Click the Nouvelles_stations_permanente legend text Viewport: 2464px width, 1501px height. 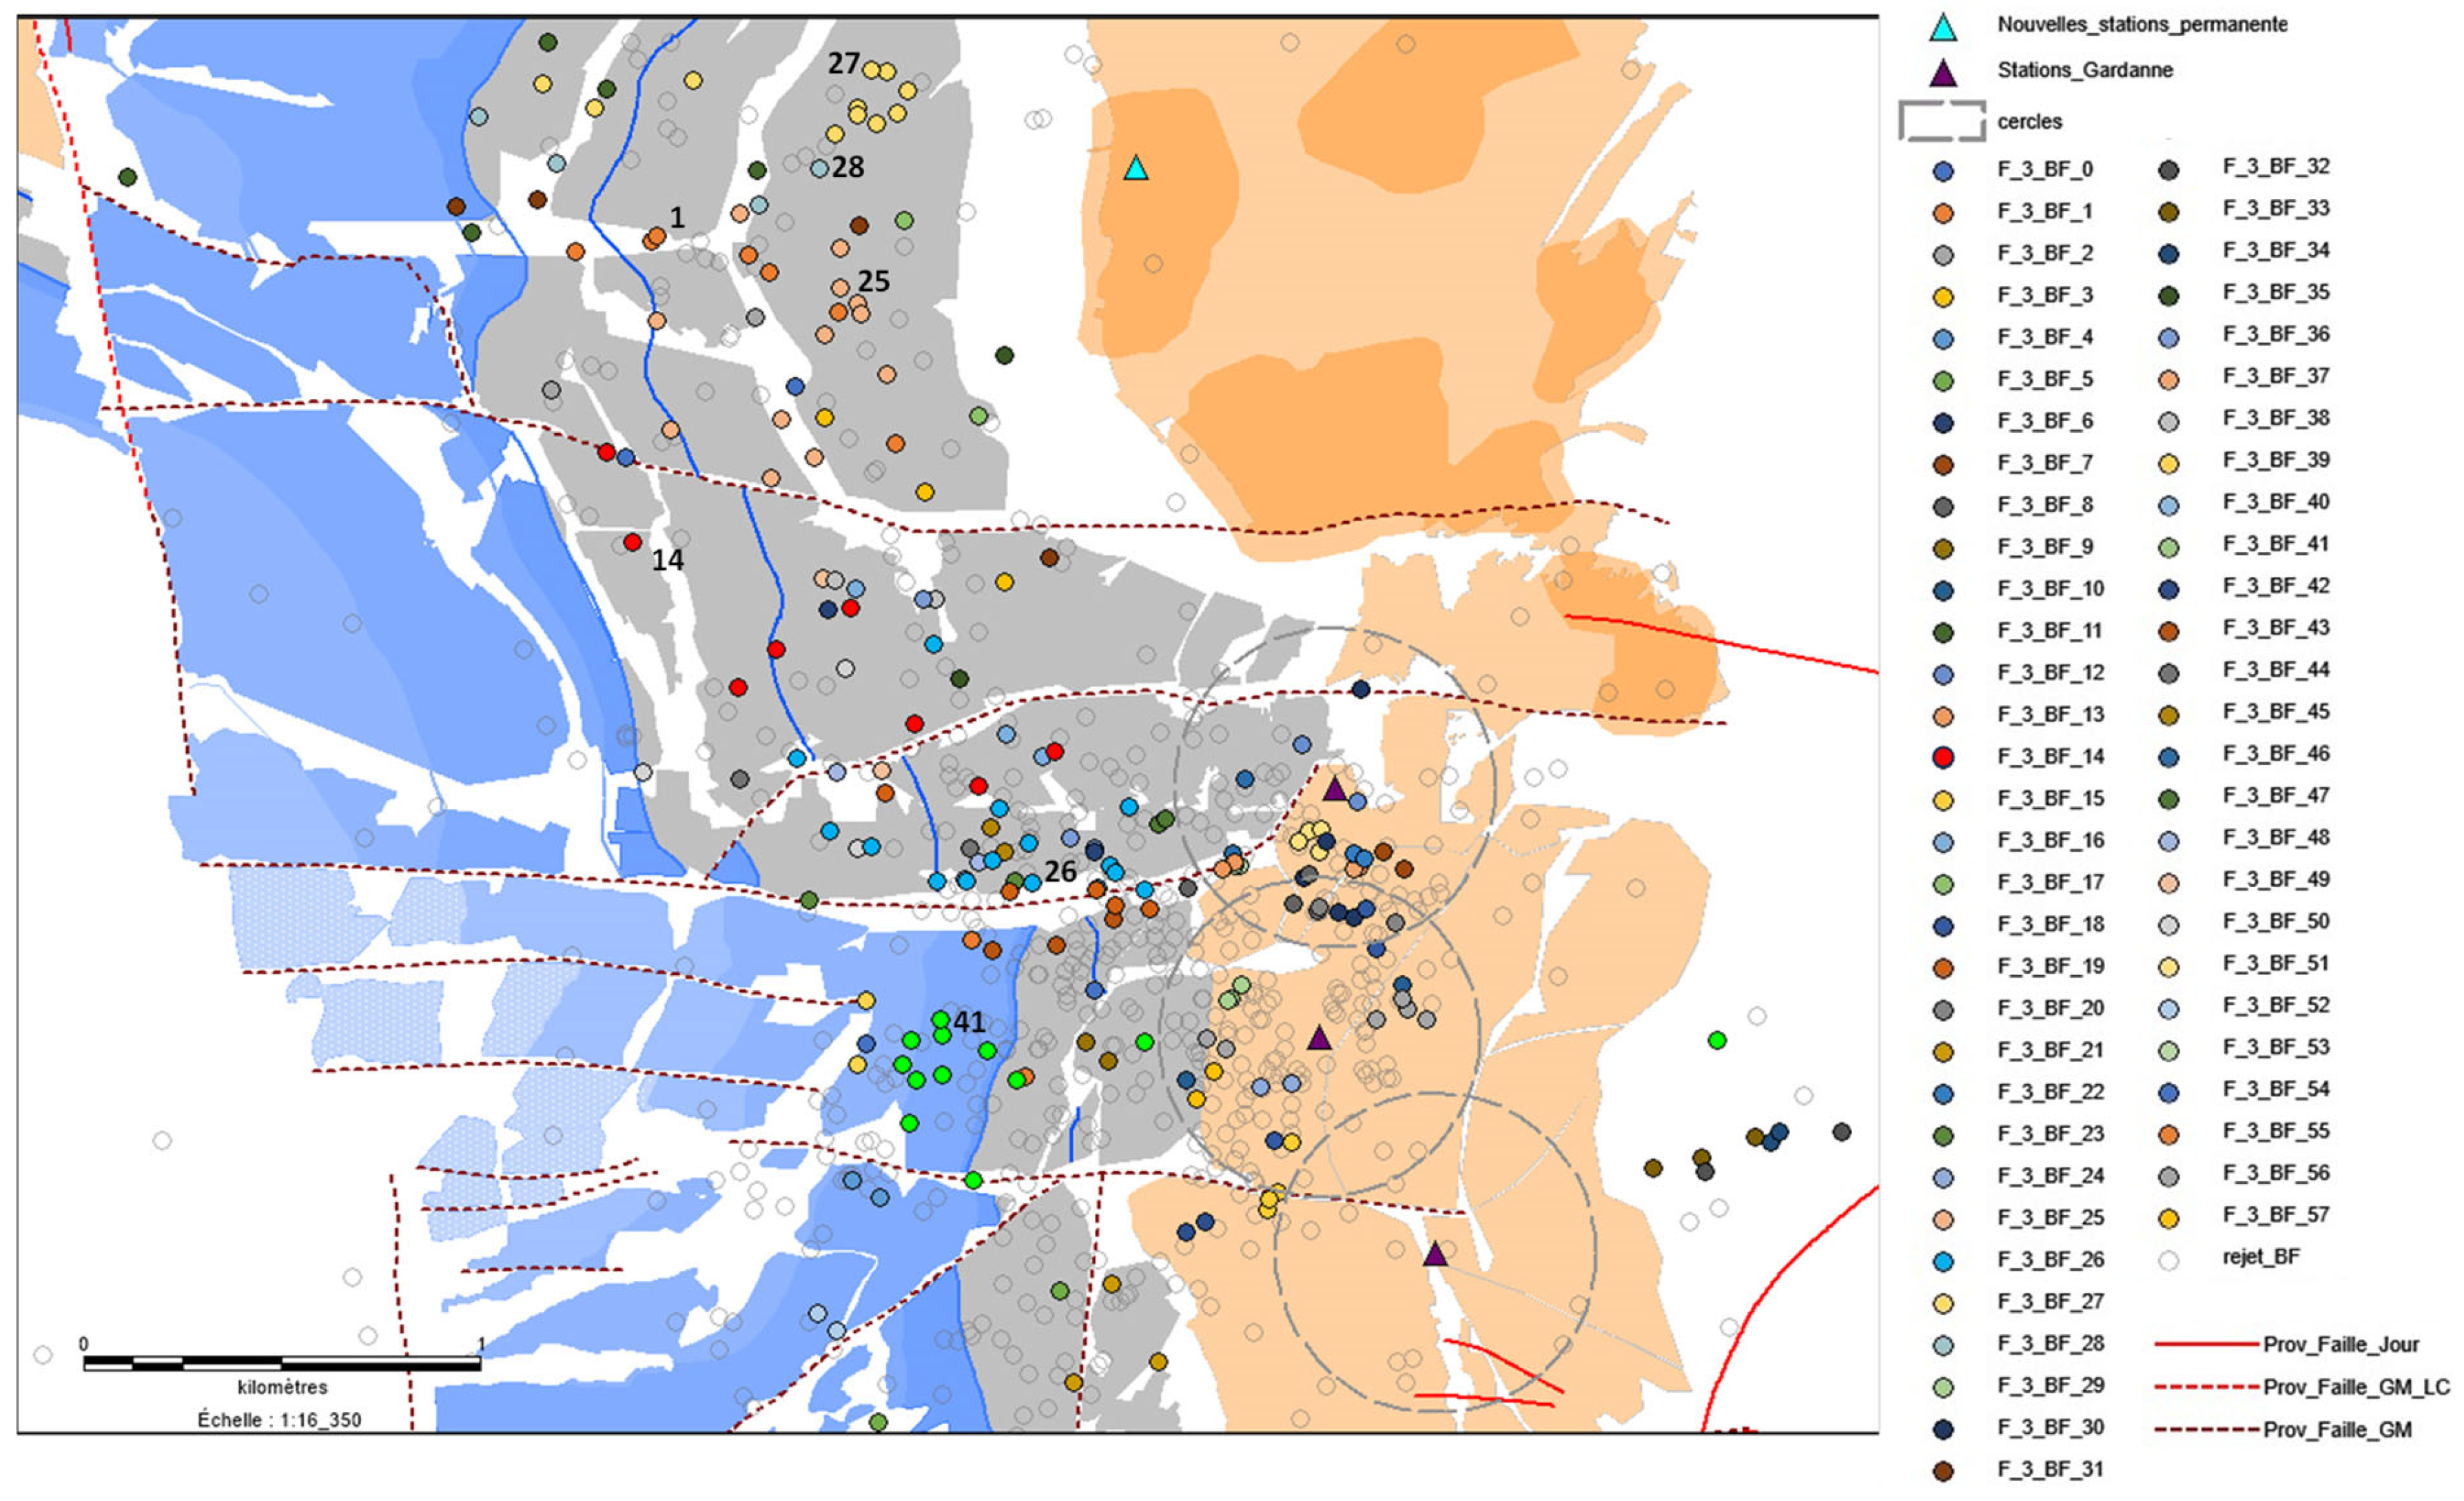pos(2142,25)
